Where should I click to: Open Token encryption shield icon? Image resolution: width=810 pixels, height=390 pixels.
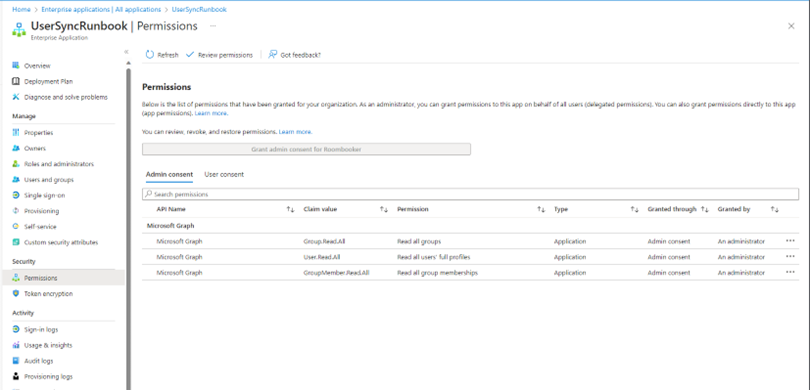tap(15, 293)
